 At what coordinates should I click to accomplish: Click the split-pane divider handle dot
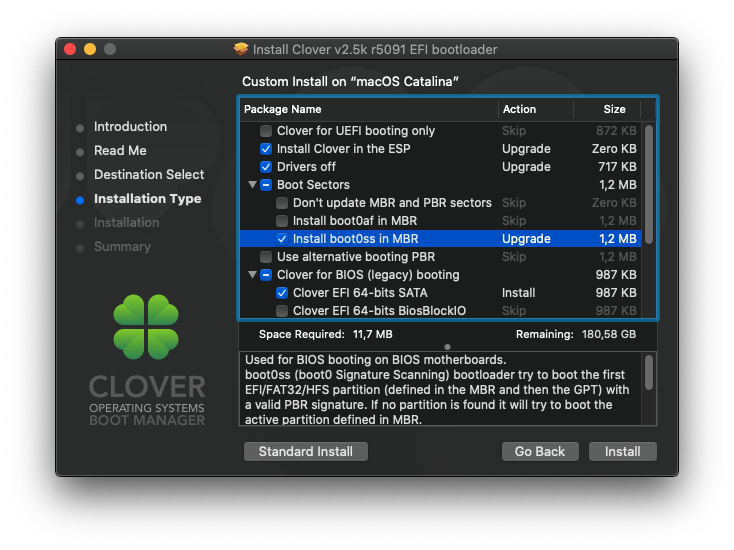448,347
